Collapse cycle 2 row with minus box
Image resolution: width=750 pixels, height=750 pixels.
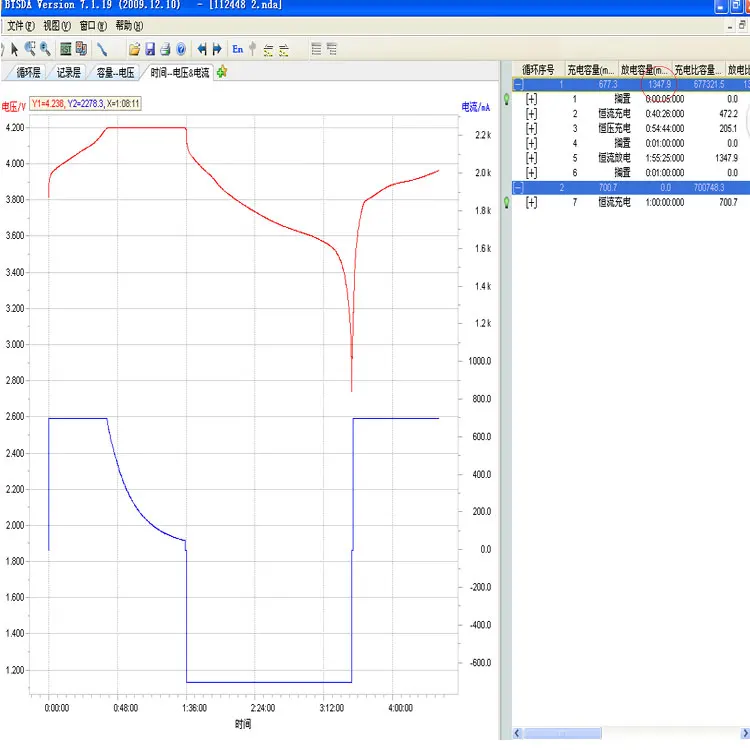[518, 188]
